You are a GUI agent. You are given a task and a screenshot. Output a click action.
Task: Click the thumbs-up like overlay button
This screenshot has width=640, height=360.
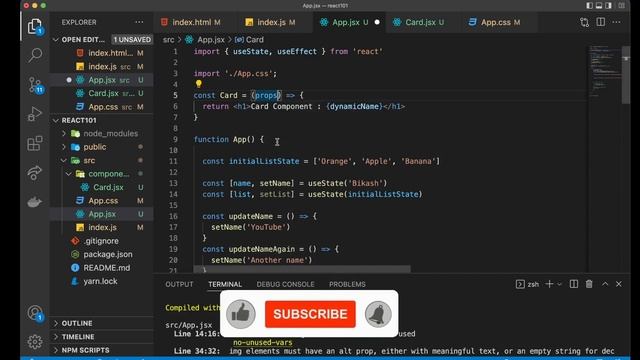click(x=241, y=314)
